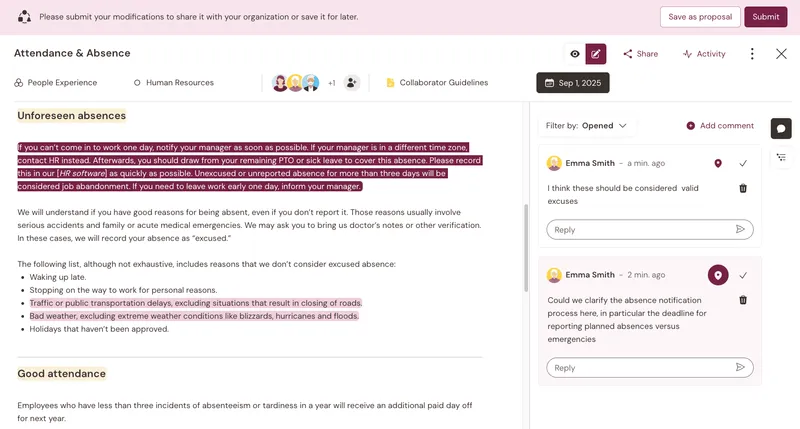Screen dimensions: 800x429
Task: Expand the 'Filter by: Opened' dropdown
Action: [586, 125]
